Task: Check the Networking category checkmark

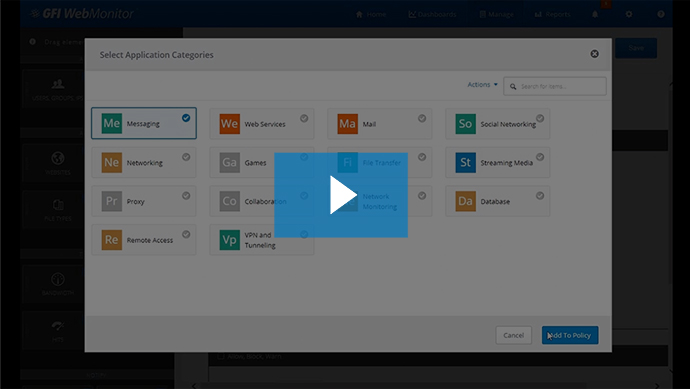Action: [186, 157]
